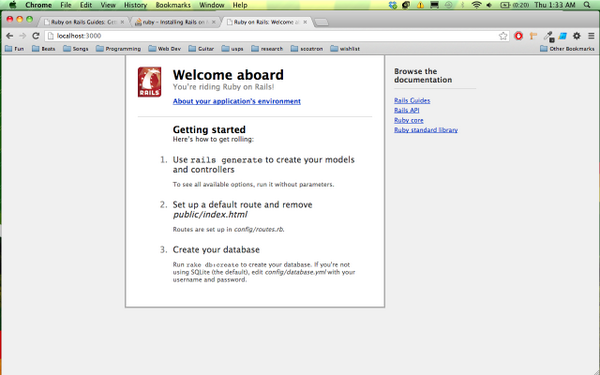This screenshot has width=600, height=375.
Task: Open the Other Bookmarks folder
Action: click(567, 49)
